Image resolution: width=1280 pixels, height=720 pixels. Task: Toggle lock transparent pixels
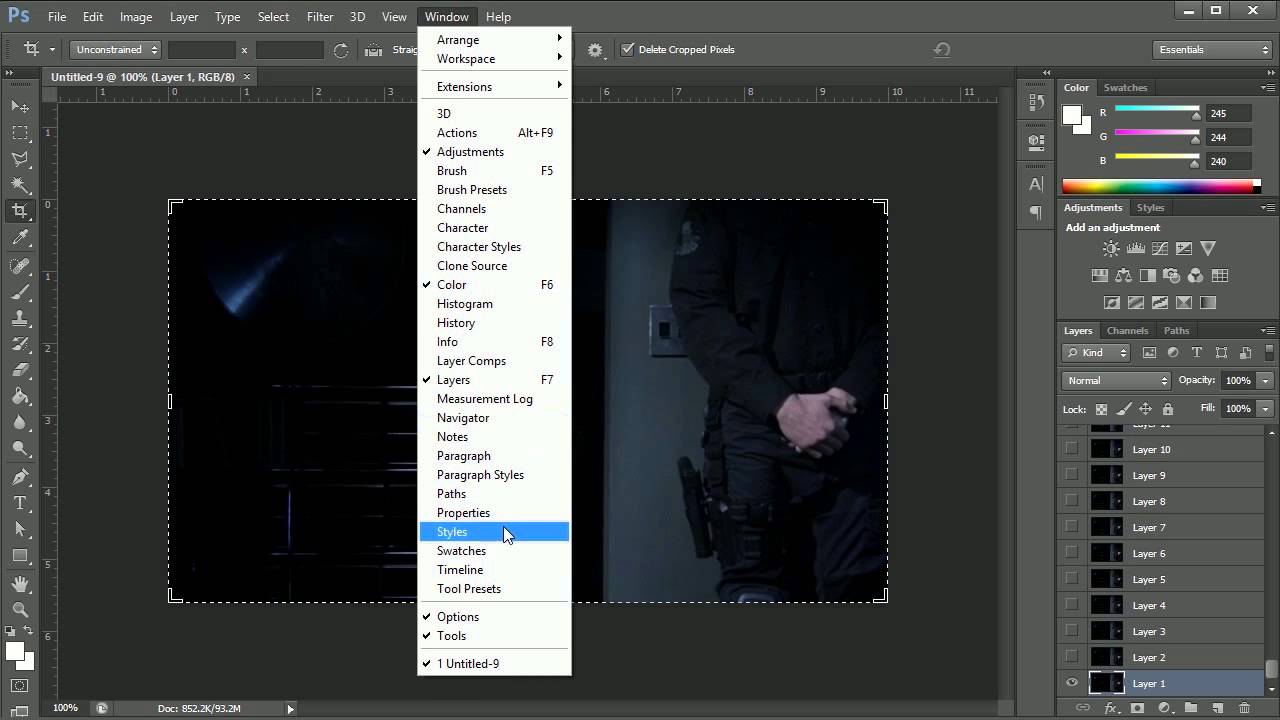(x=1101, y=409)
